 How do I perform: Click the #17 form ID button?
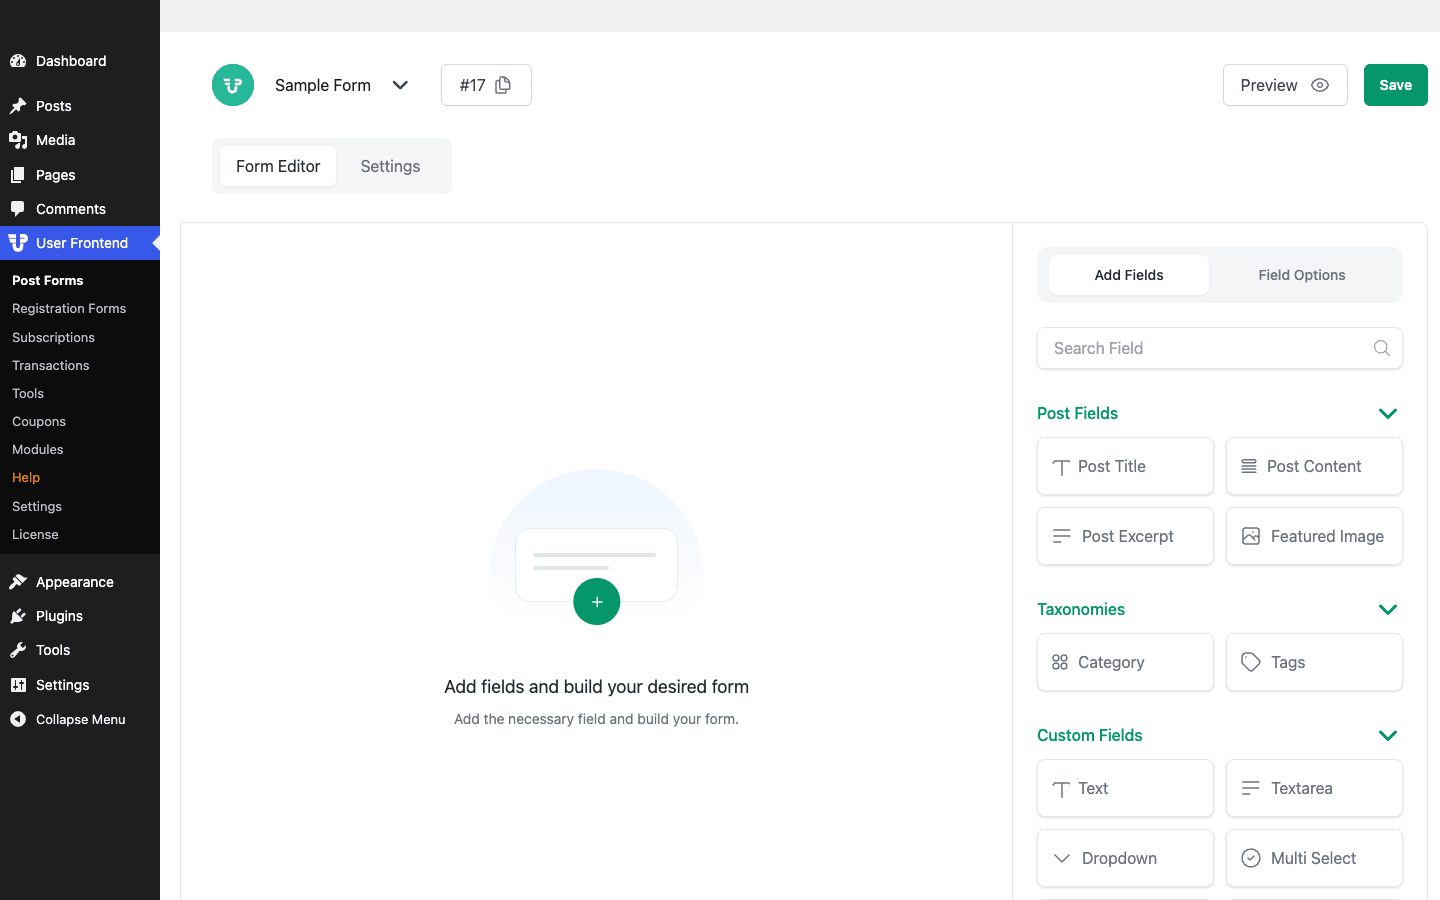[486, 85]
